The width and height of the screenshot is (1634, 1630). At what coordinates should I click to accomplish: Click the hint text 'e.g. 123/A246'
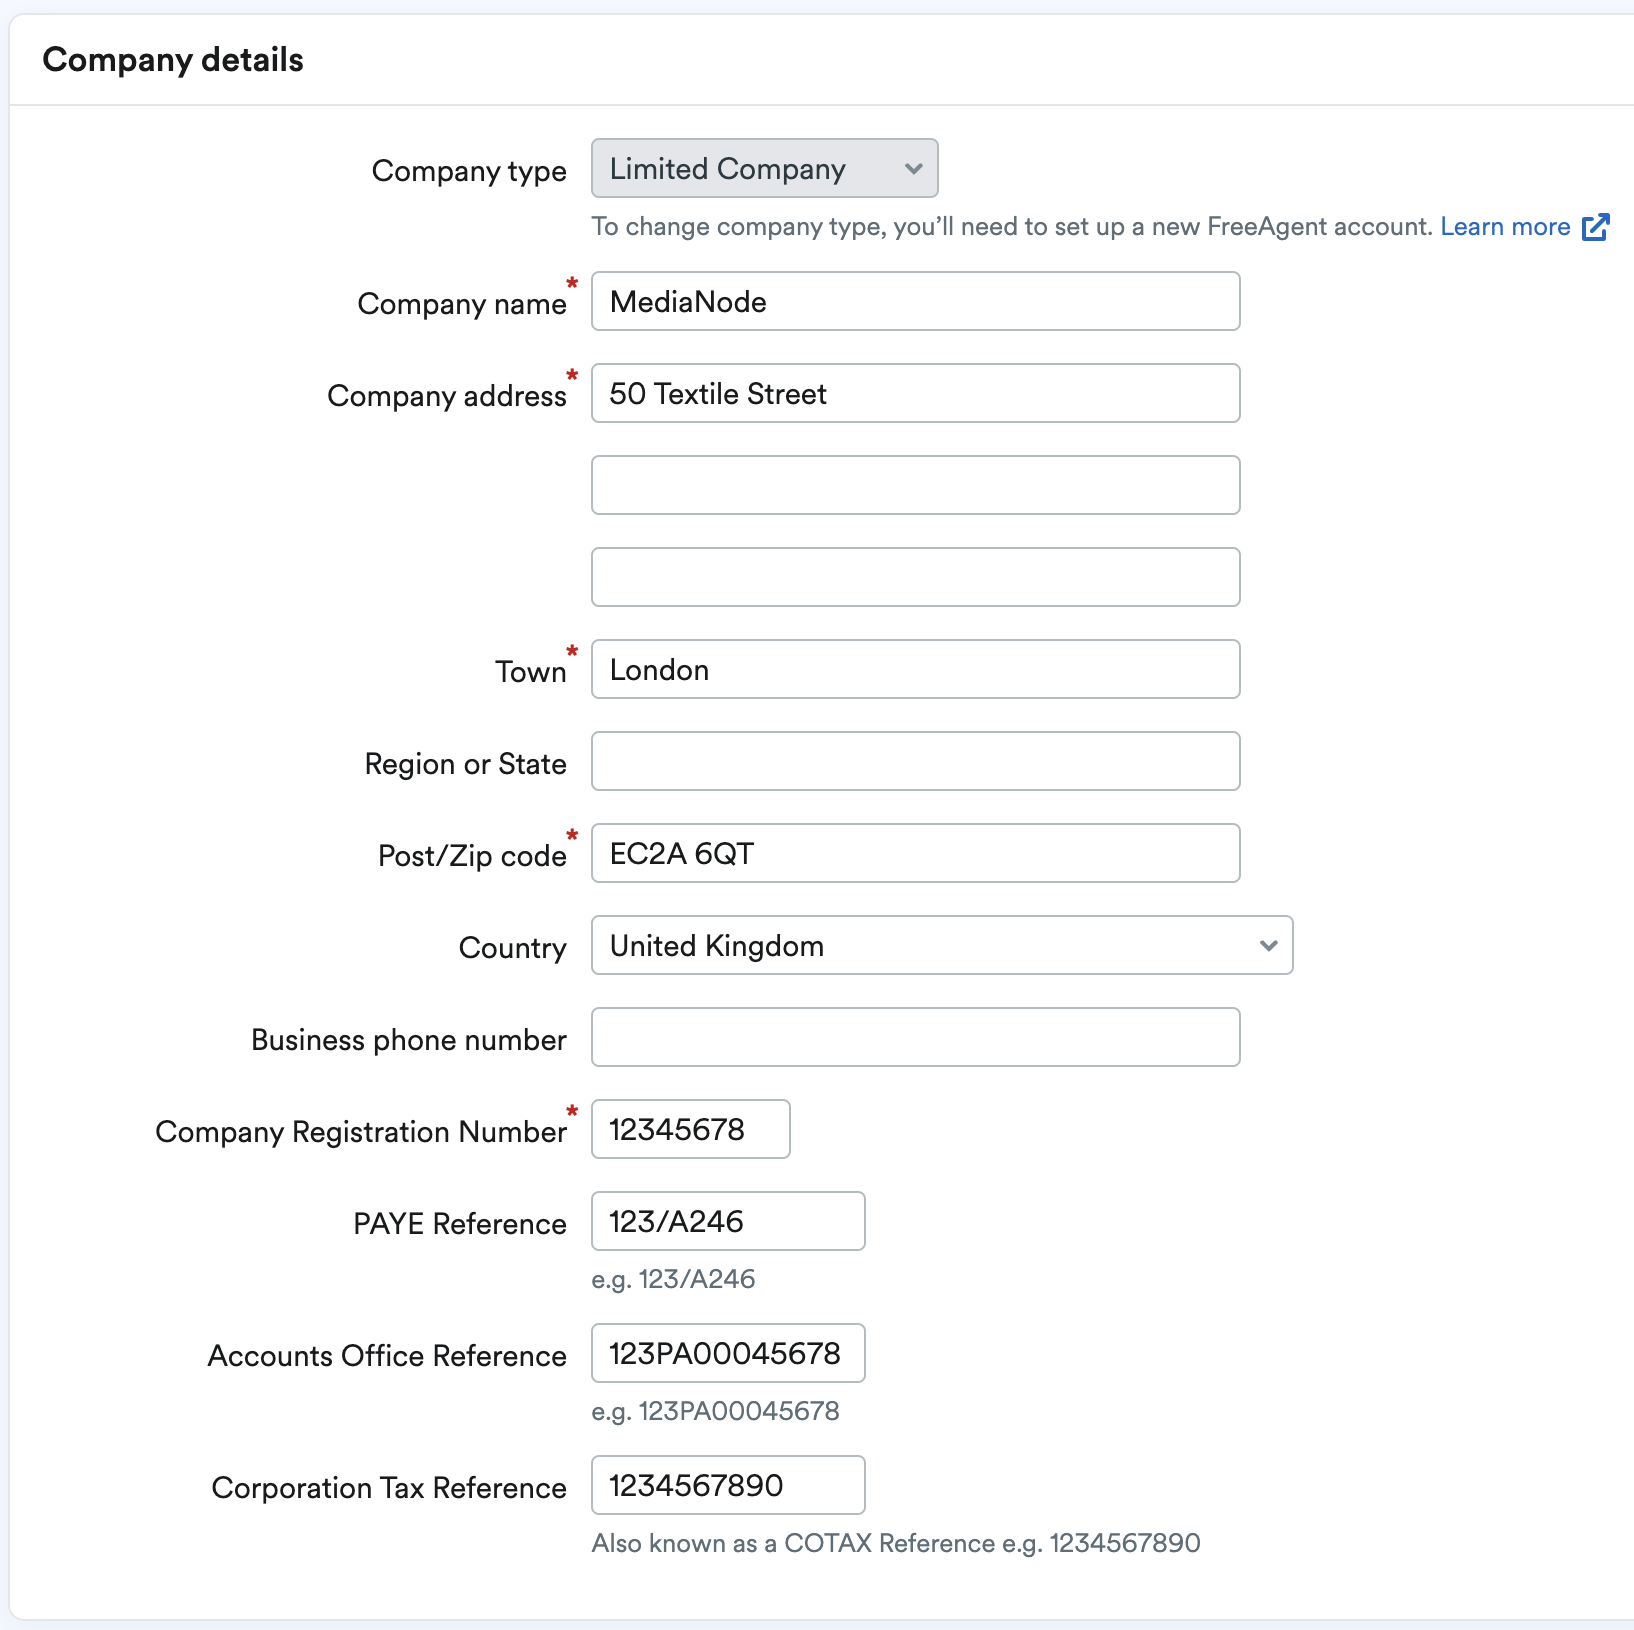pyautogui.click(x=673, y=1279)
